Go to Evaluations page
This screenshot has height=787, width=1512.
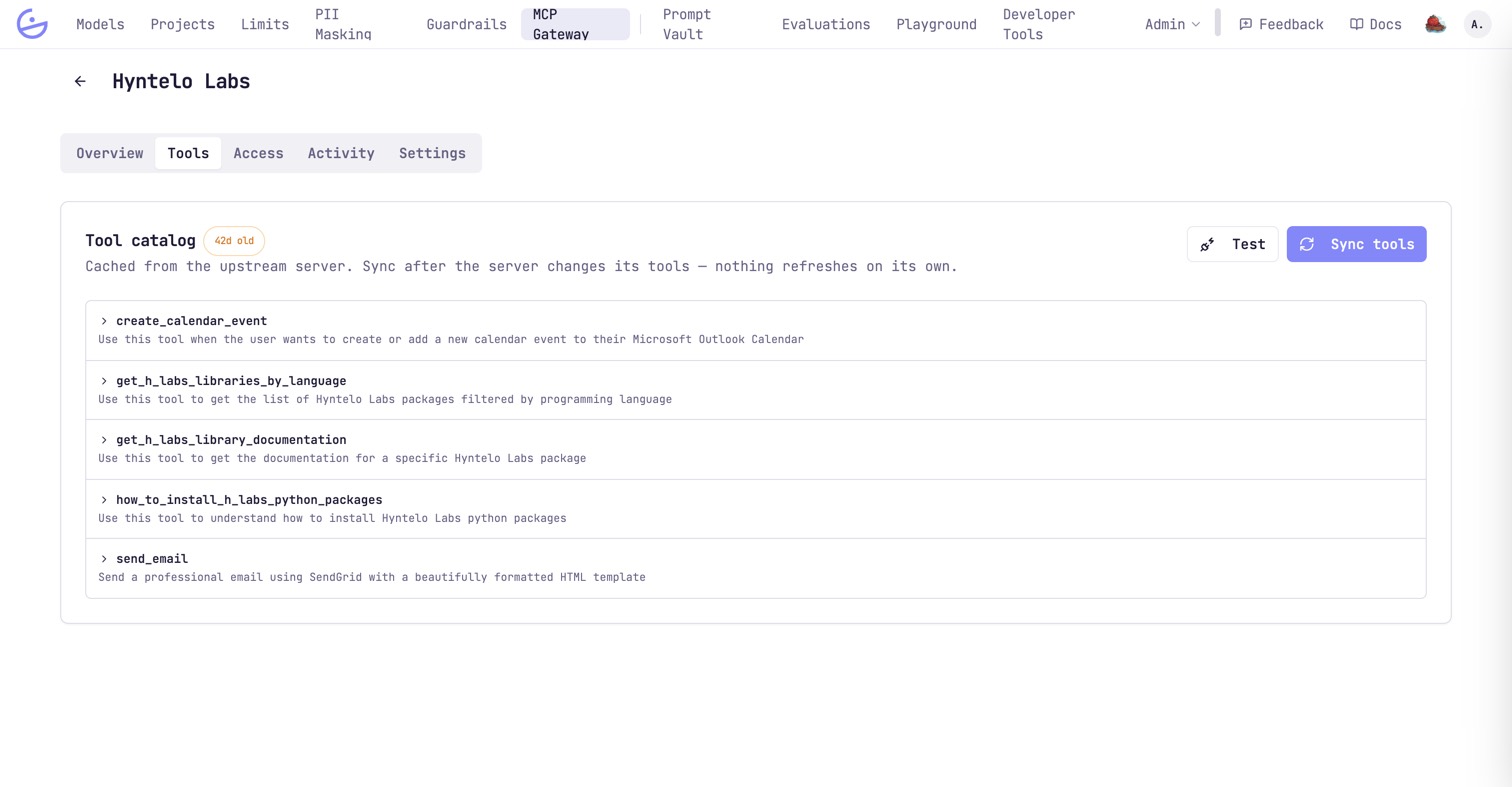tap(826, 24)
